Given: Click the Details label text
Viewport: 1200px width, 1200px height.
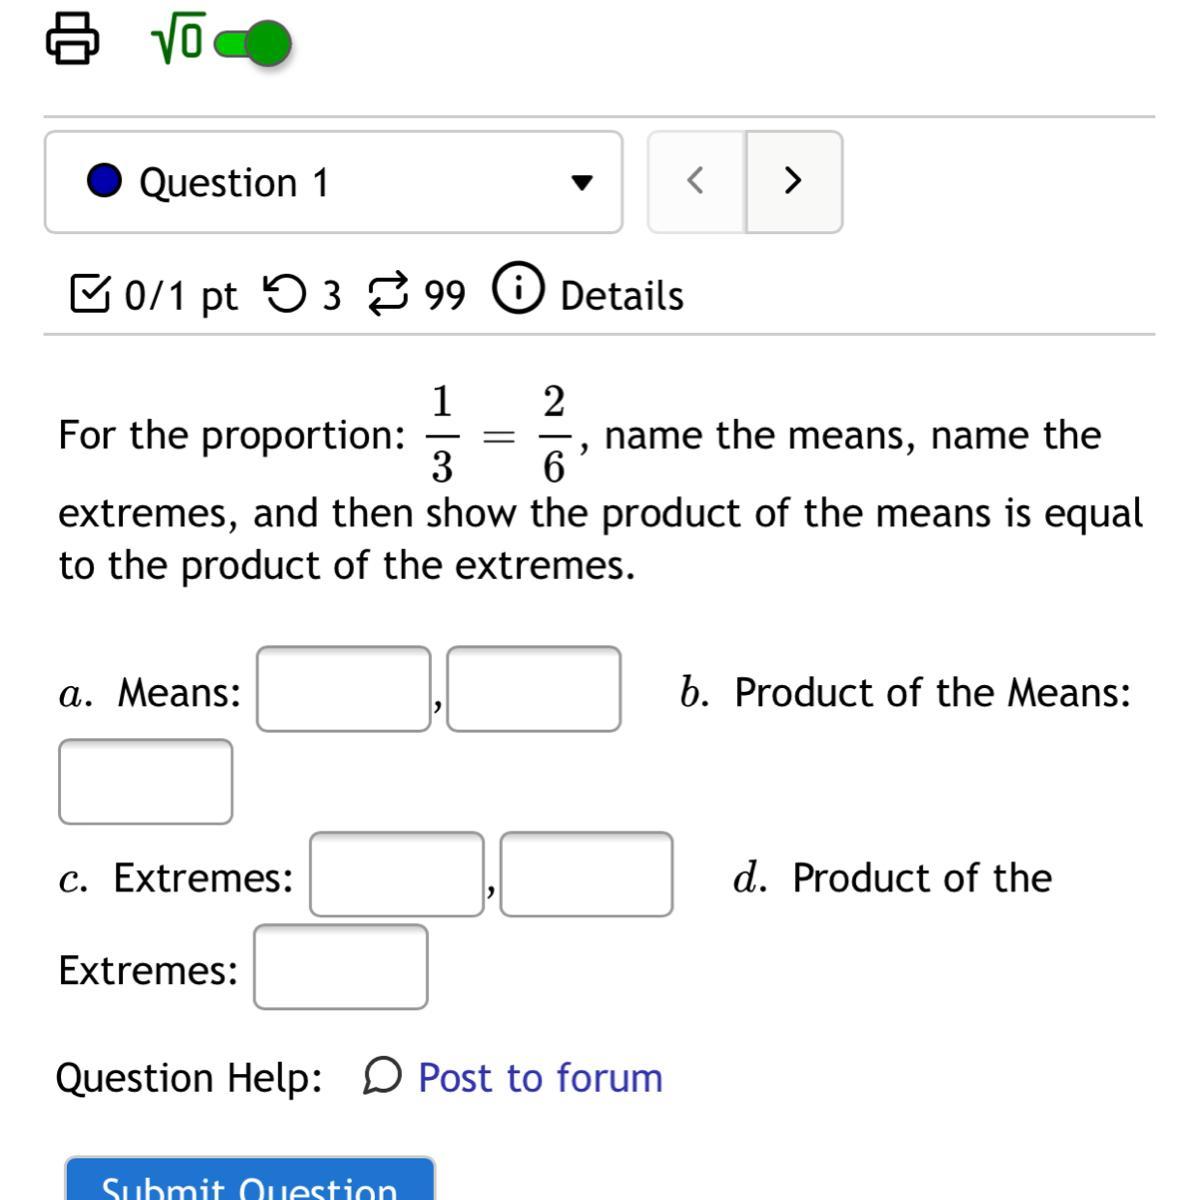Looking at the screenshot, I should point(621,296).
